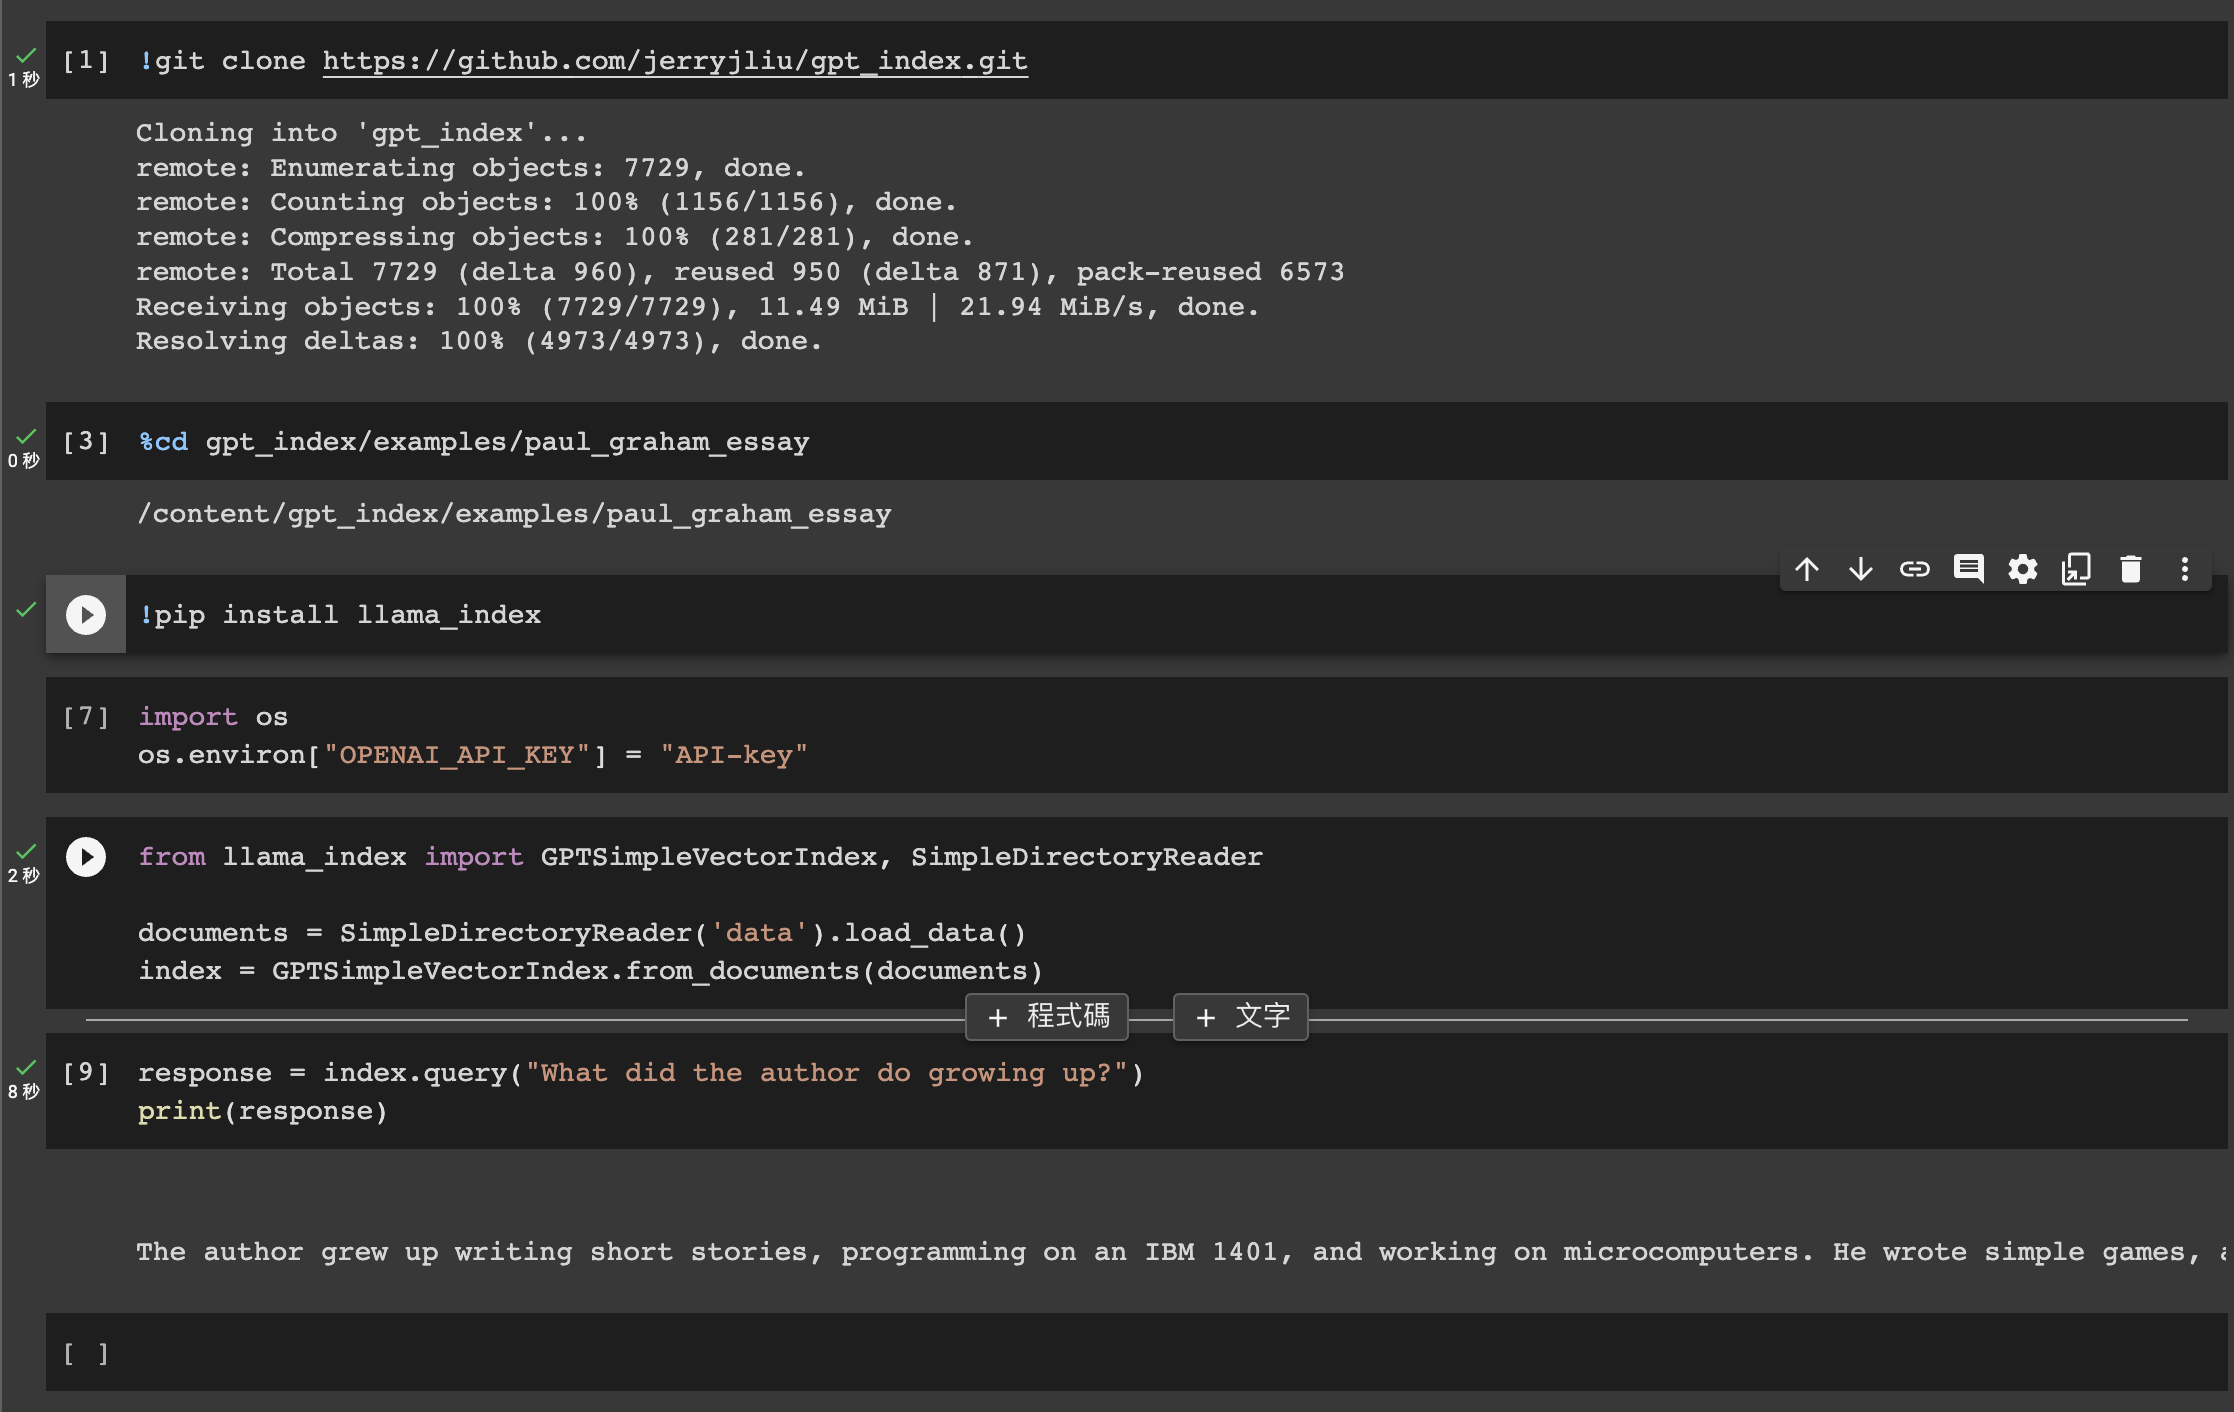Click execution counter [9] of the query cell

pos(86,1071)
